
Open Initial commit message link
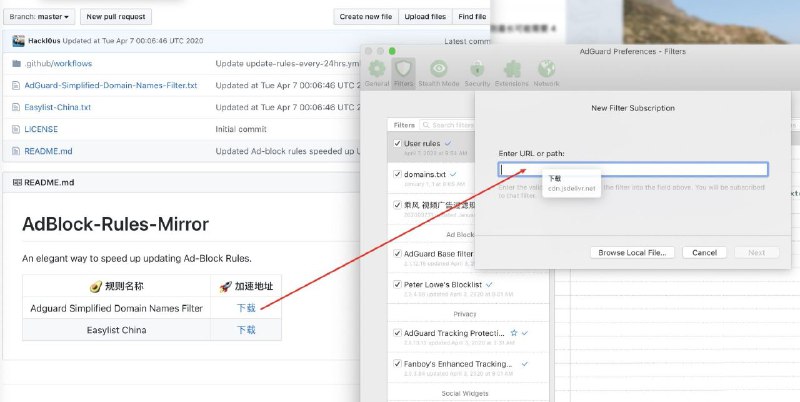point(241,129)
